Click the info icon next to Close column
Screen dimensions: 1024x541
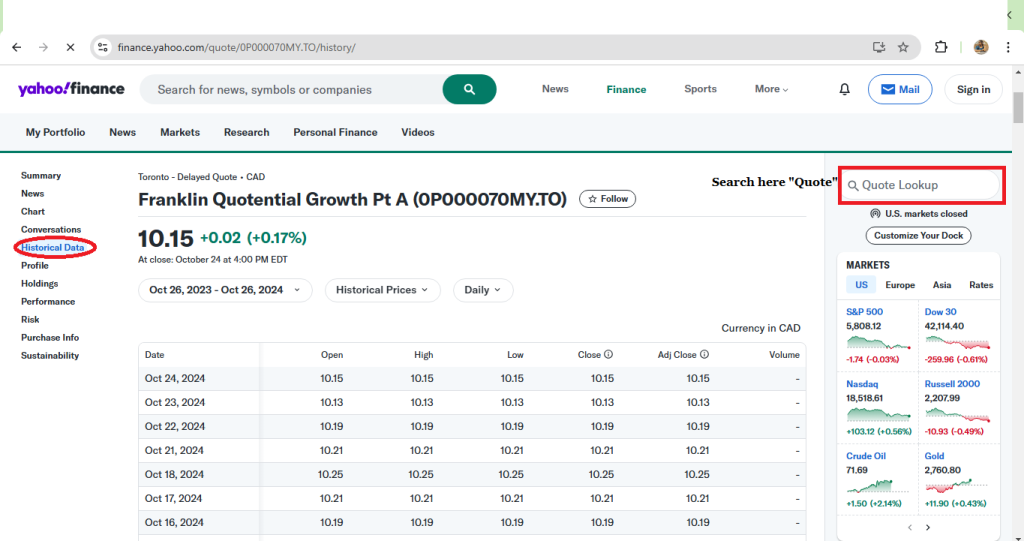pos(608,355)
